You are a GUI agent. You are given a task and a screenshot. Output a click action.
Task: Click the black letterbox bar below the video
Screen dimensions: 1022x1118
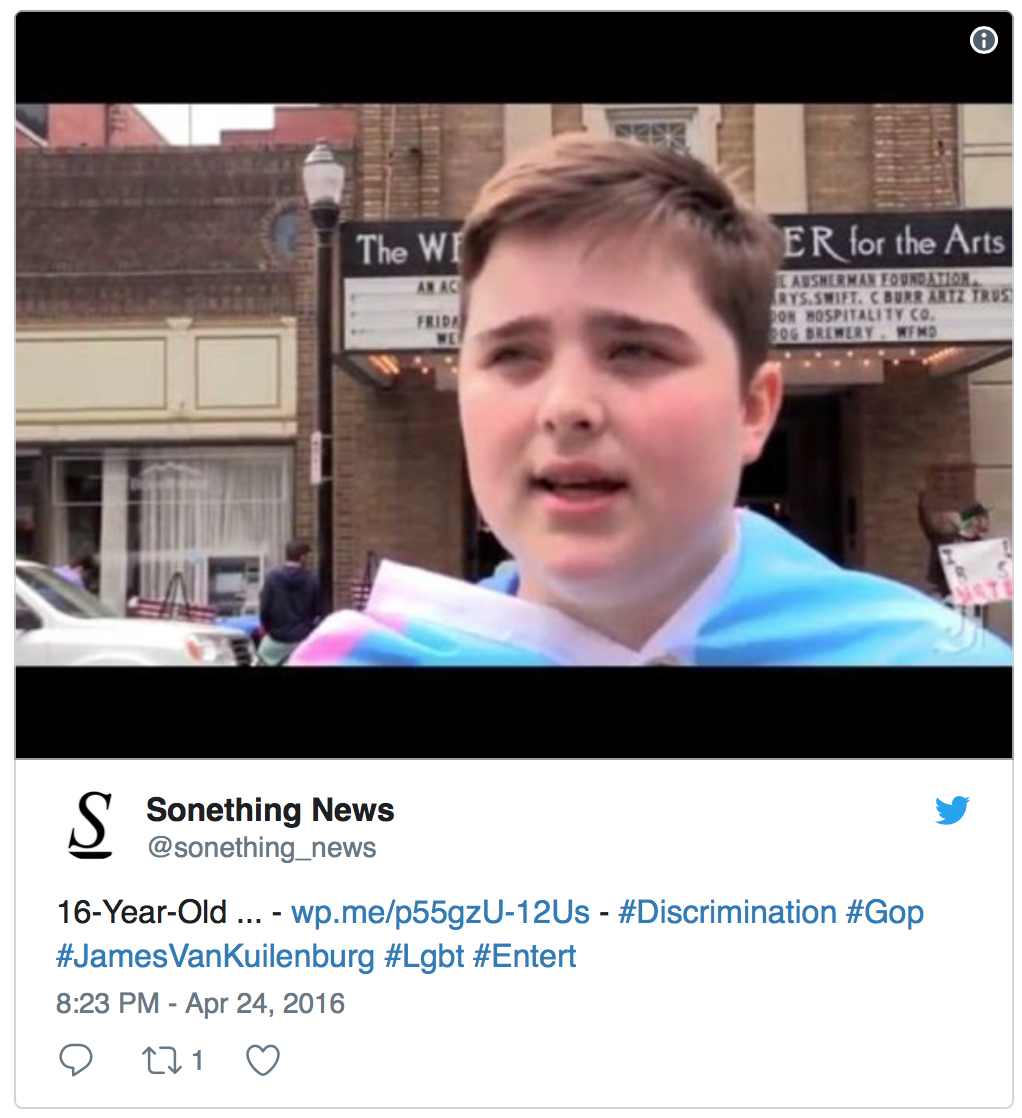(513, 712)
